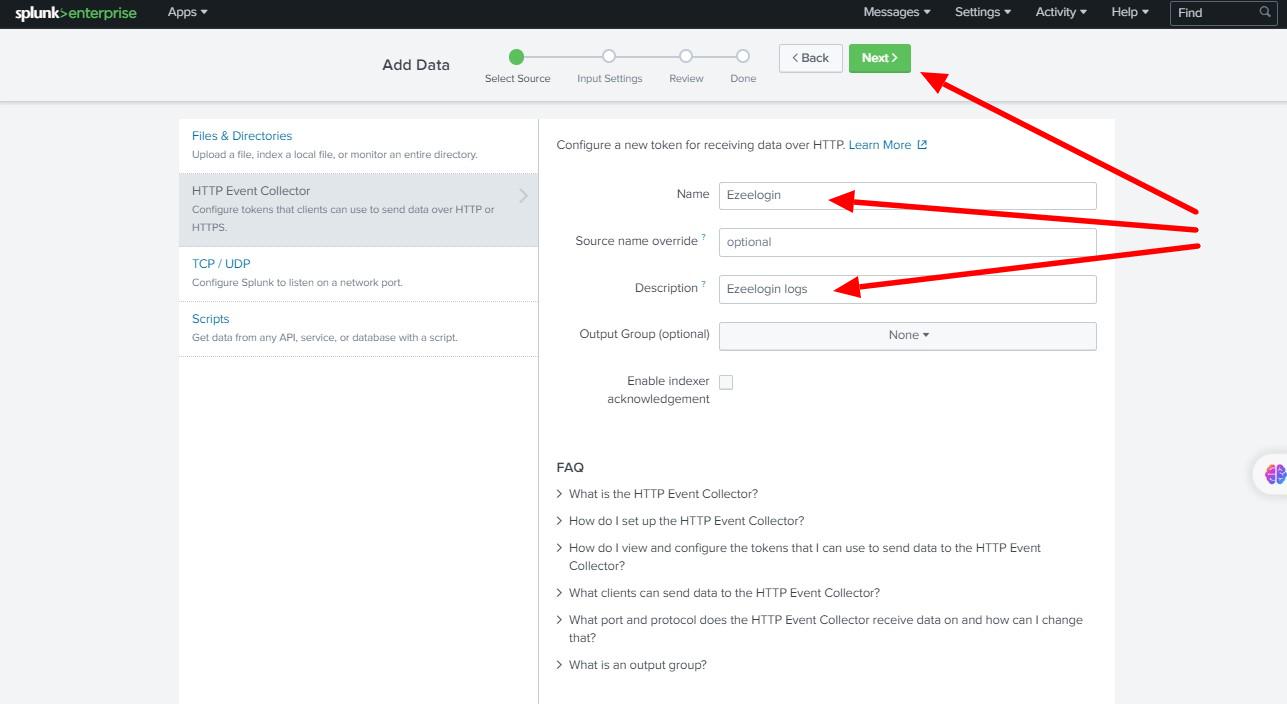Open the Messages menu
The image size is (1287, 704).
(x=896, y=12)
